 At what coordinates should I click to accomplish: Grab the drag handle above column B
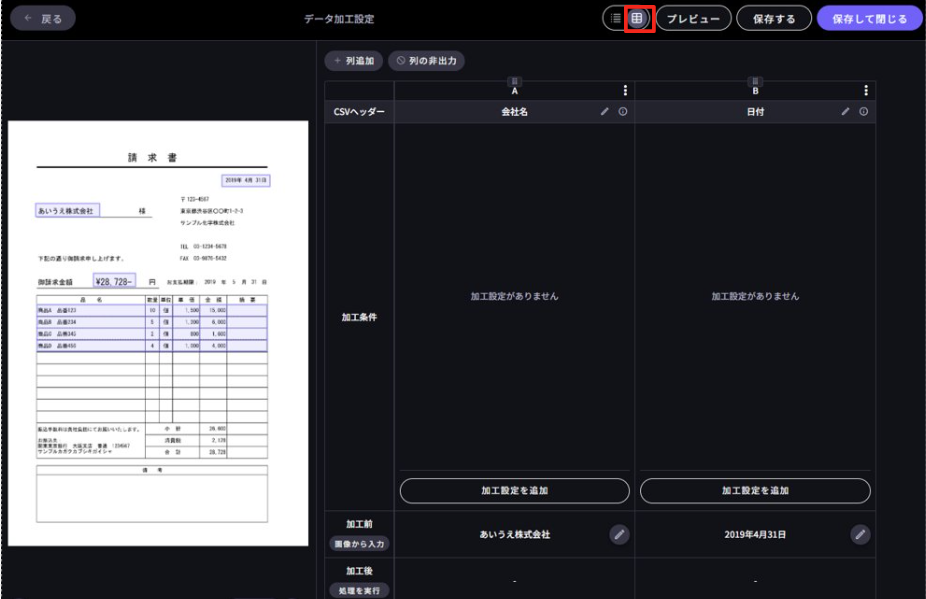tap(755, 81)
